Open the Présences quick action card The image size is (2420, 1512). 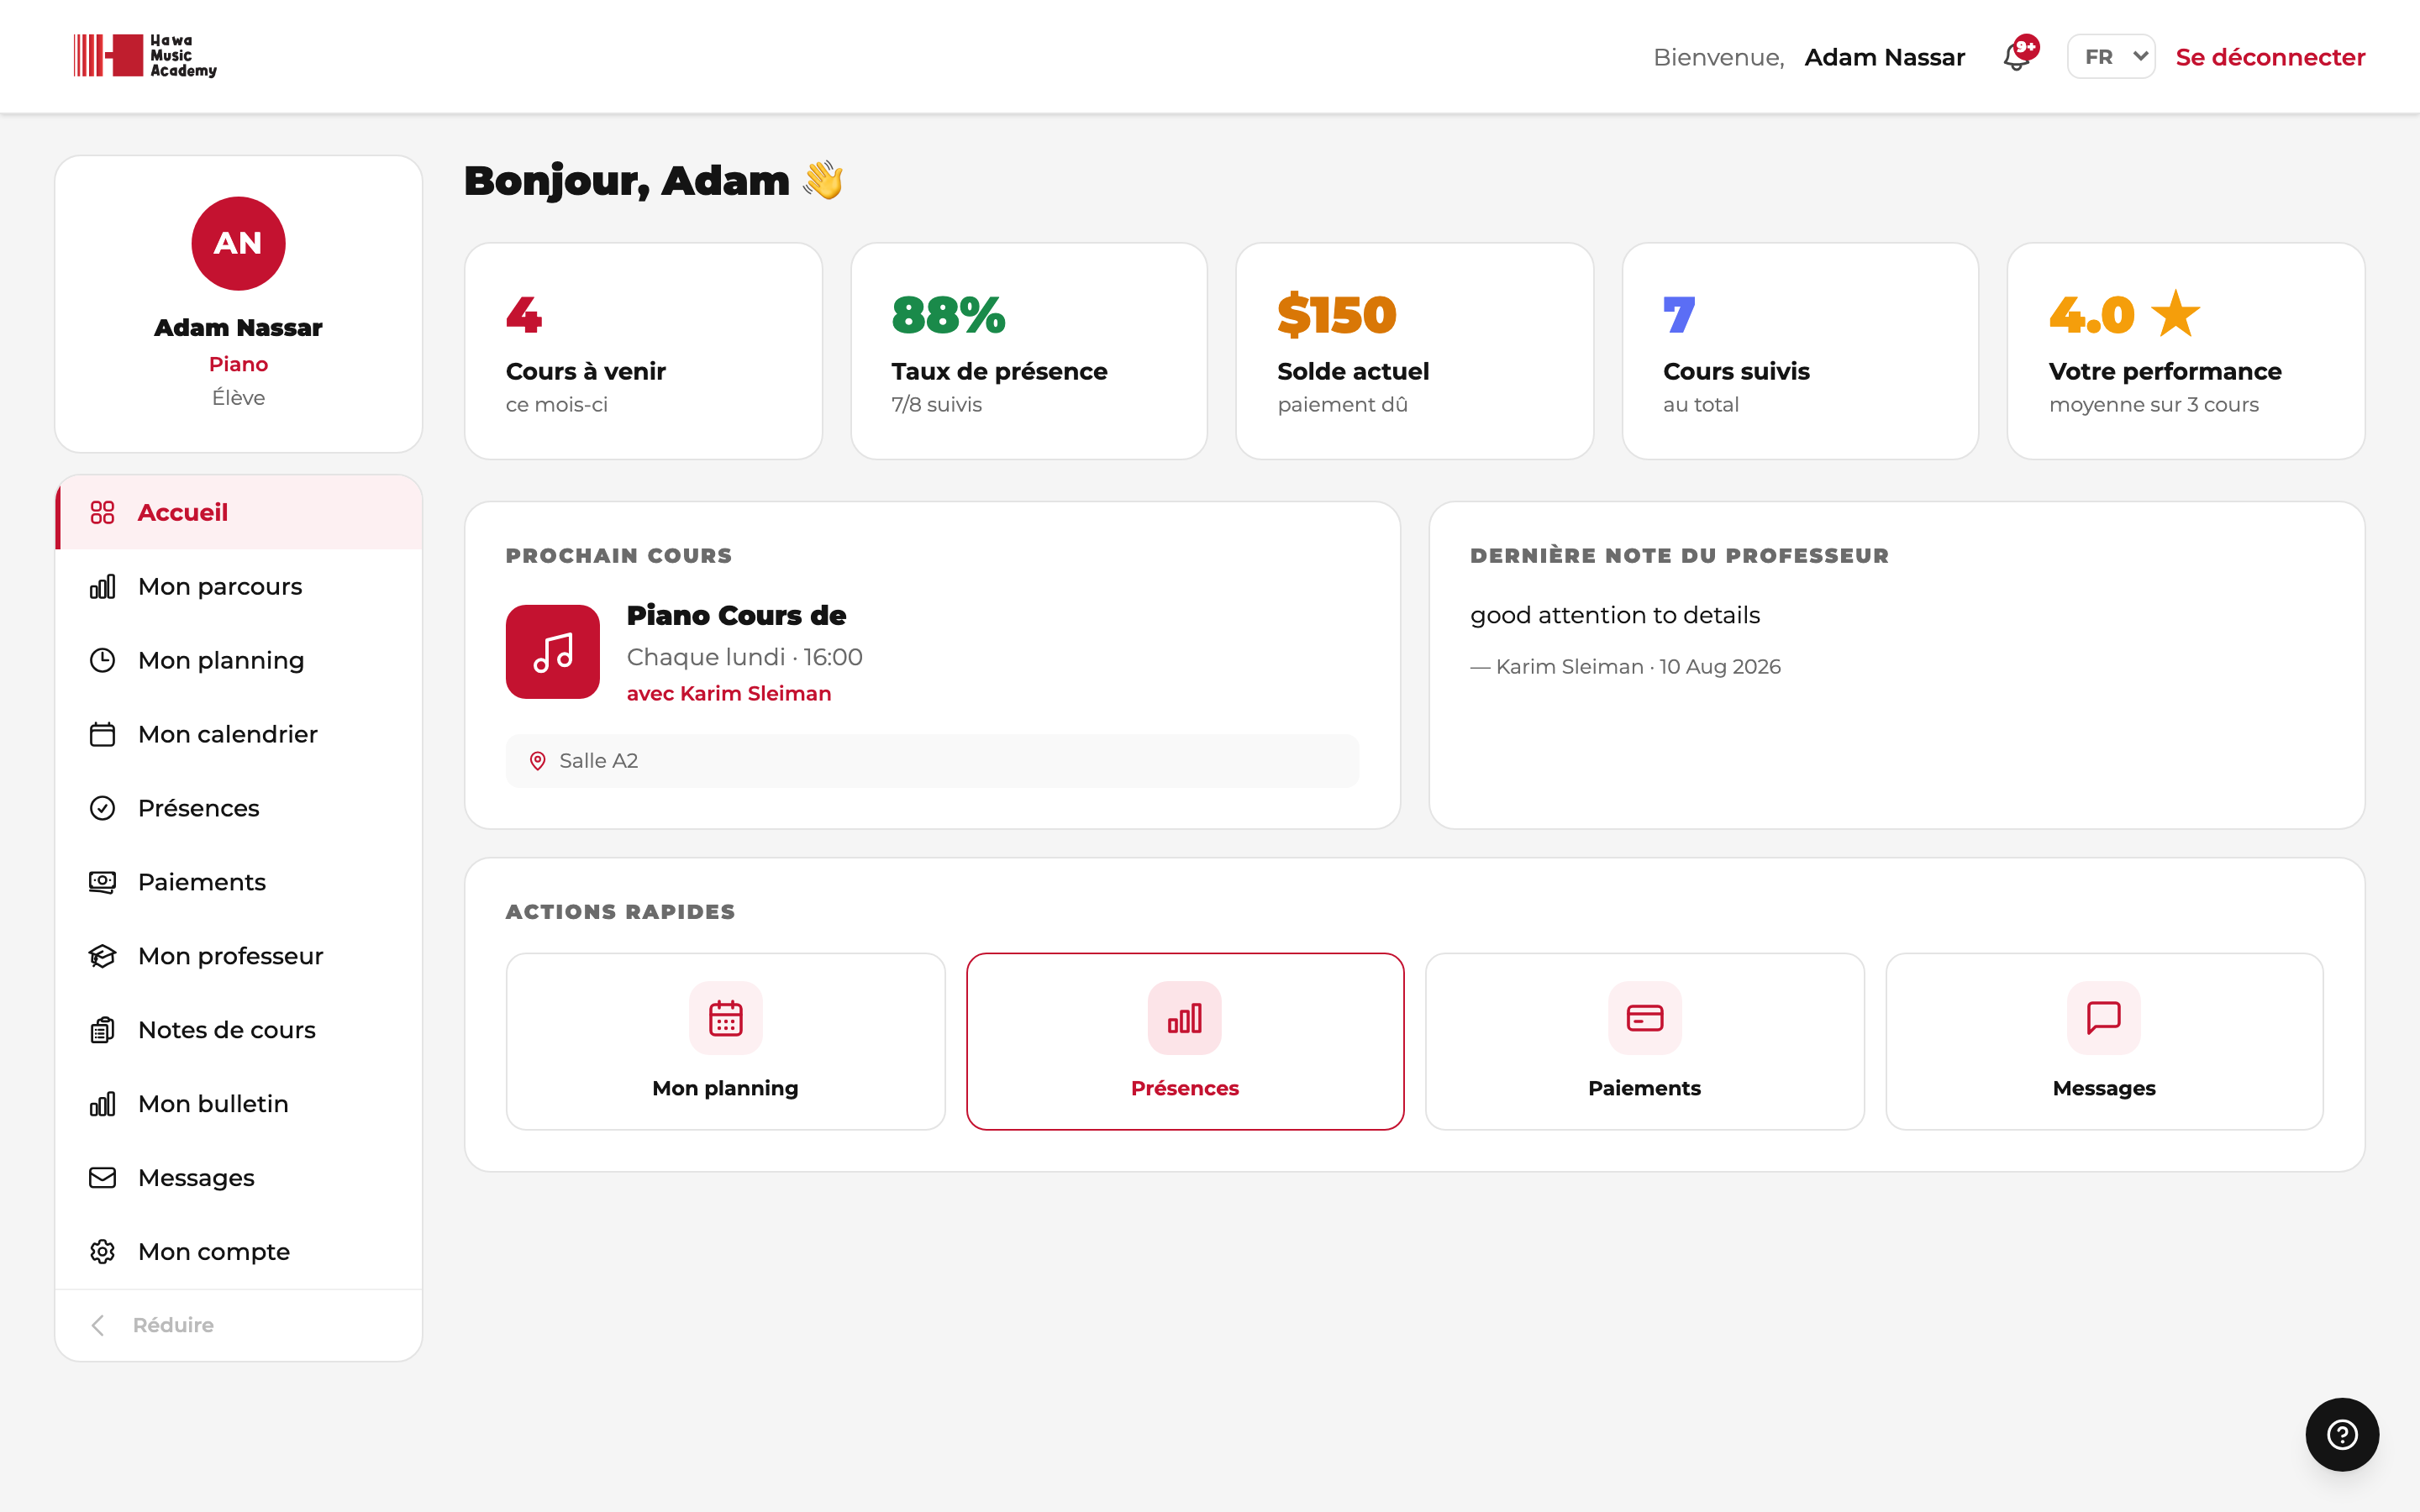1185,1041
